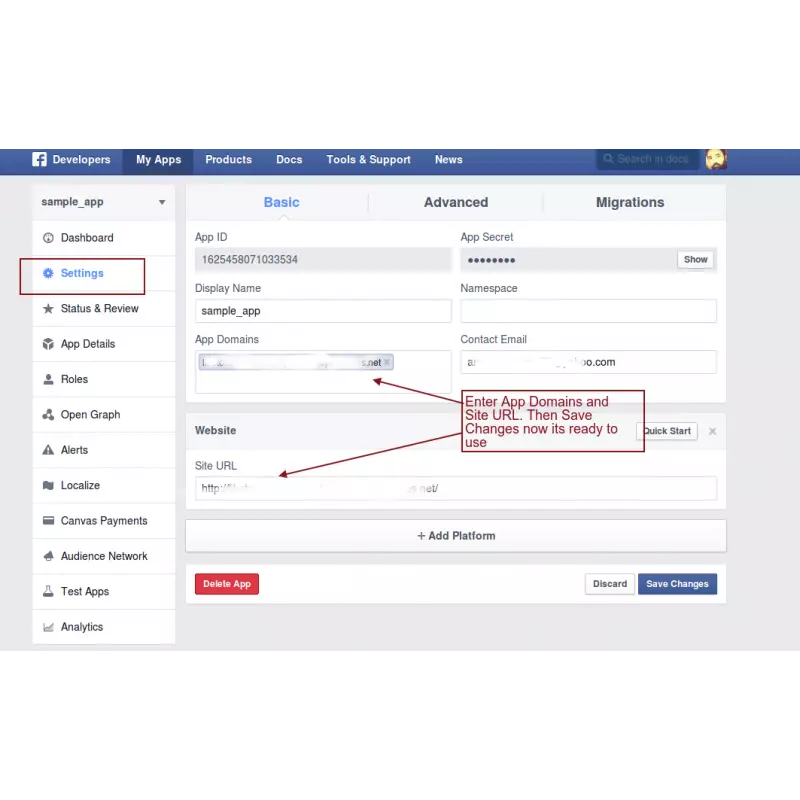The image size is (800, 800).
Task: Open the Dashboard icon in sidebar
Action: tap(48, 238)
